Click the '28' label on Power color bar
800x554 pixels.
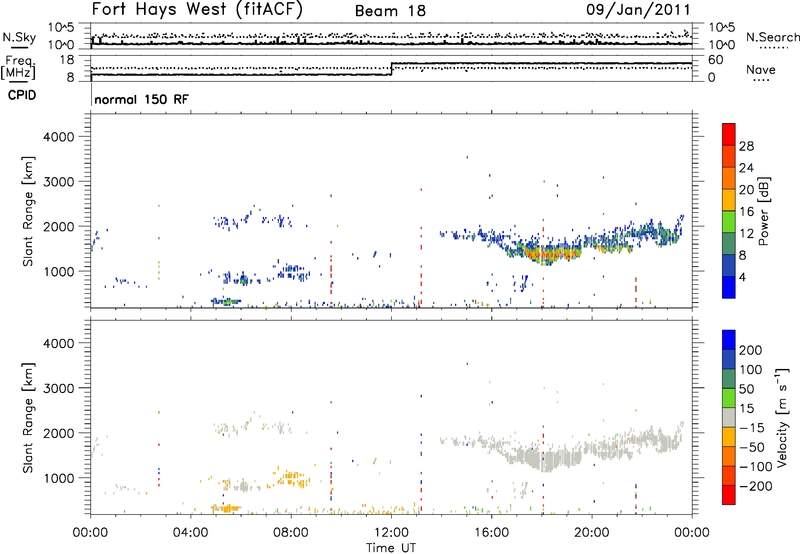click(x=746, y=146)
